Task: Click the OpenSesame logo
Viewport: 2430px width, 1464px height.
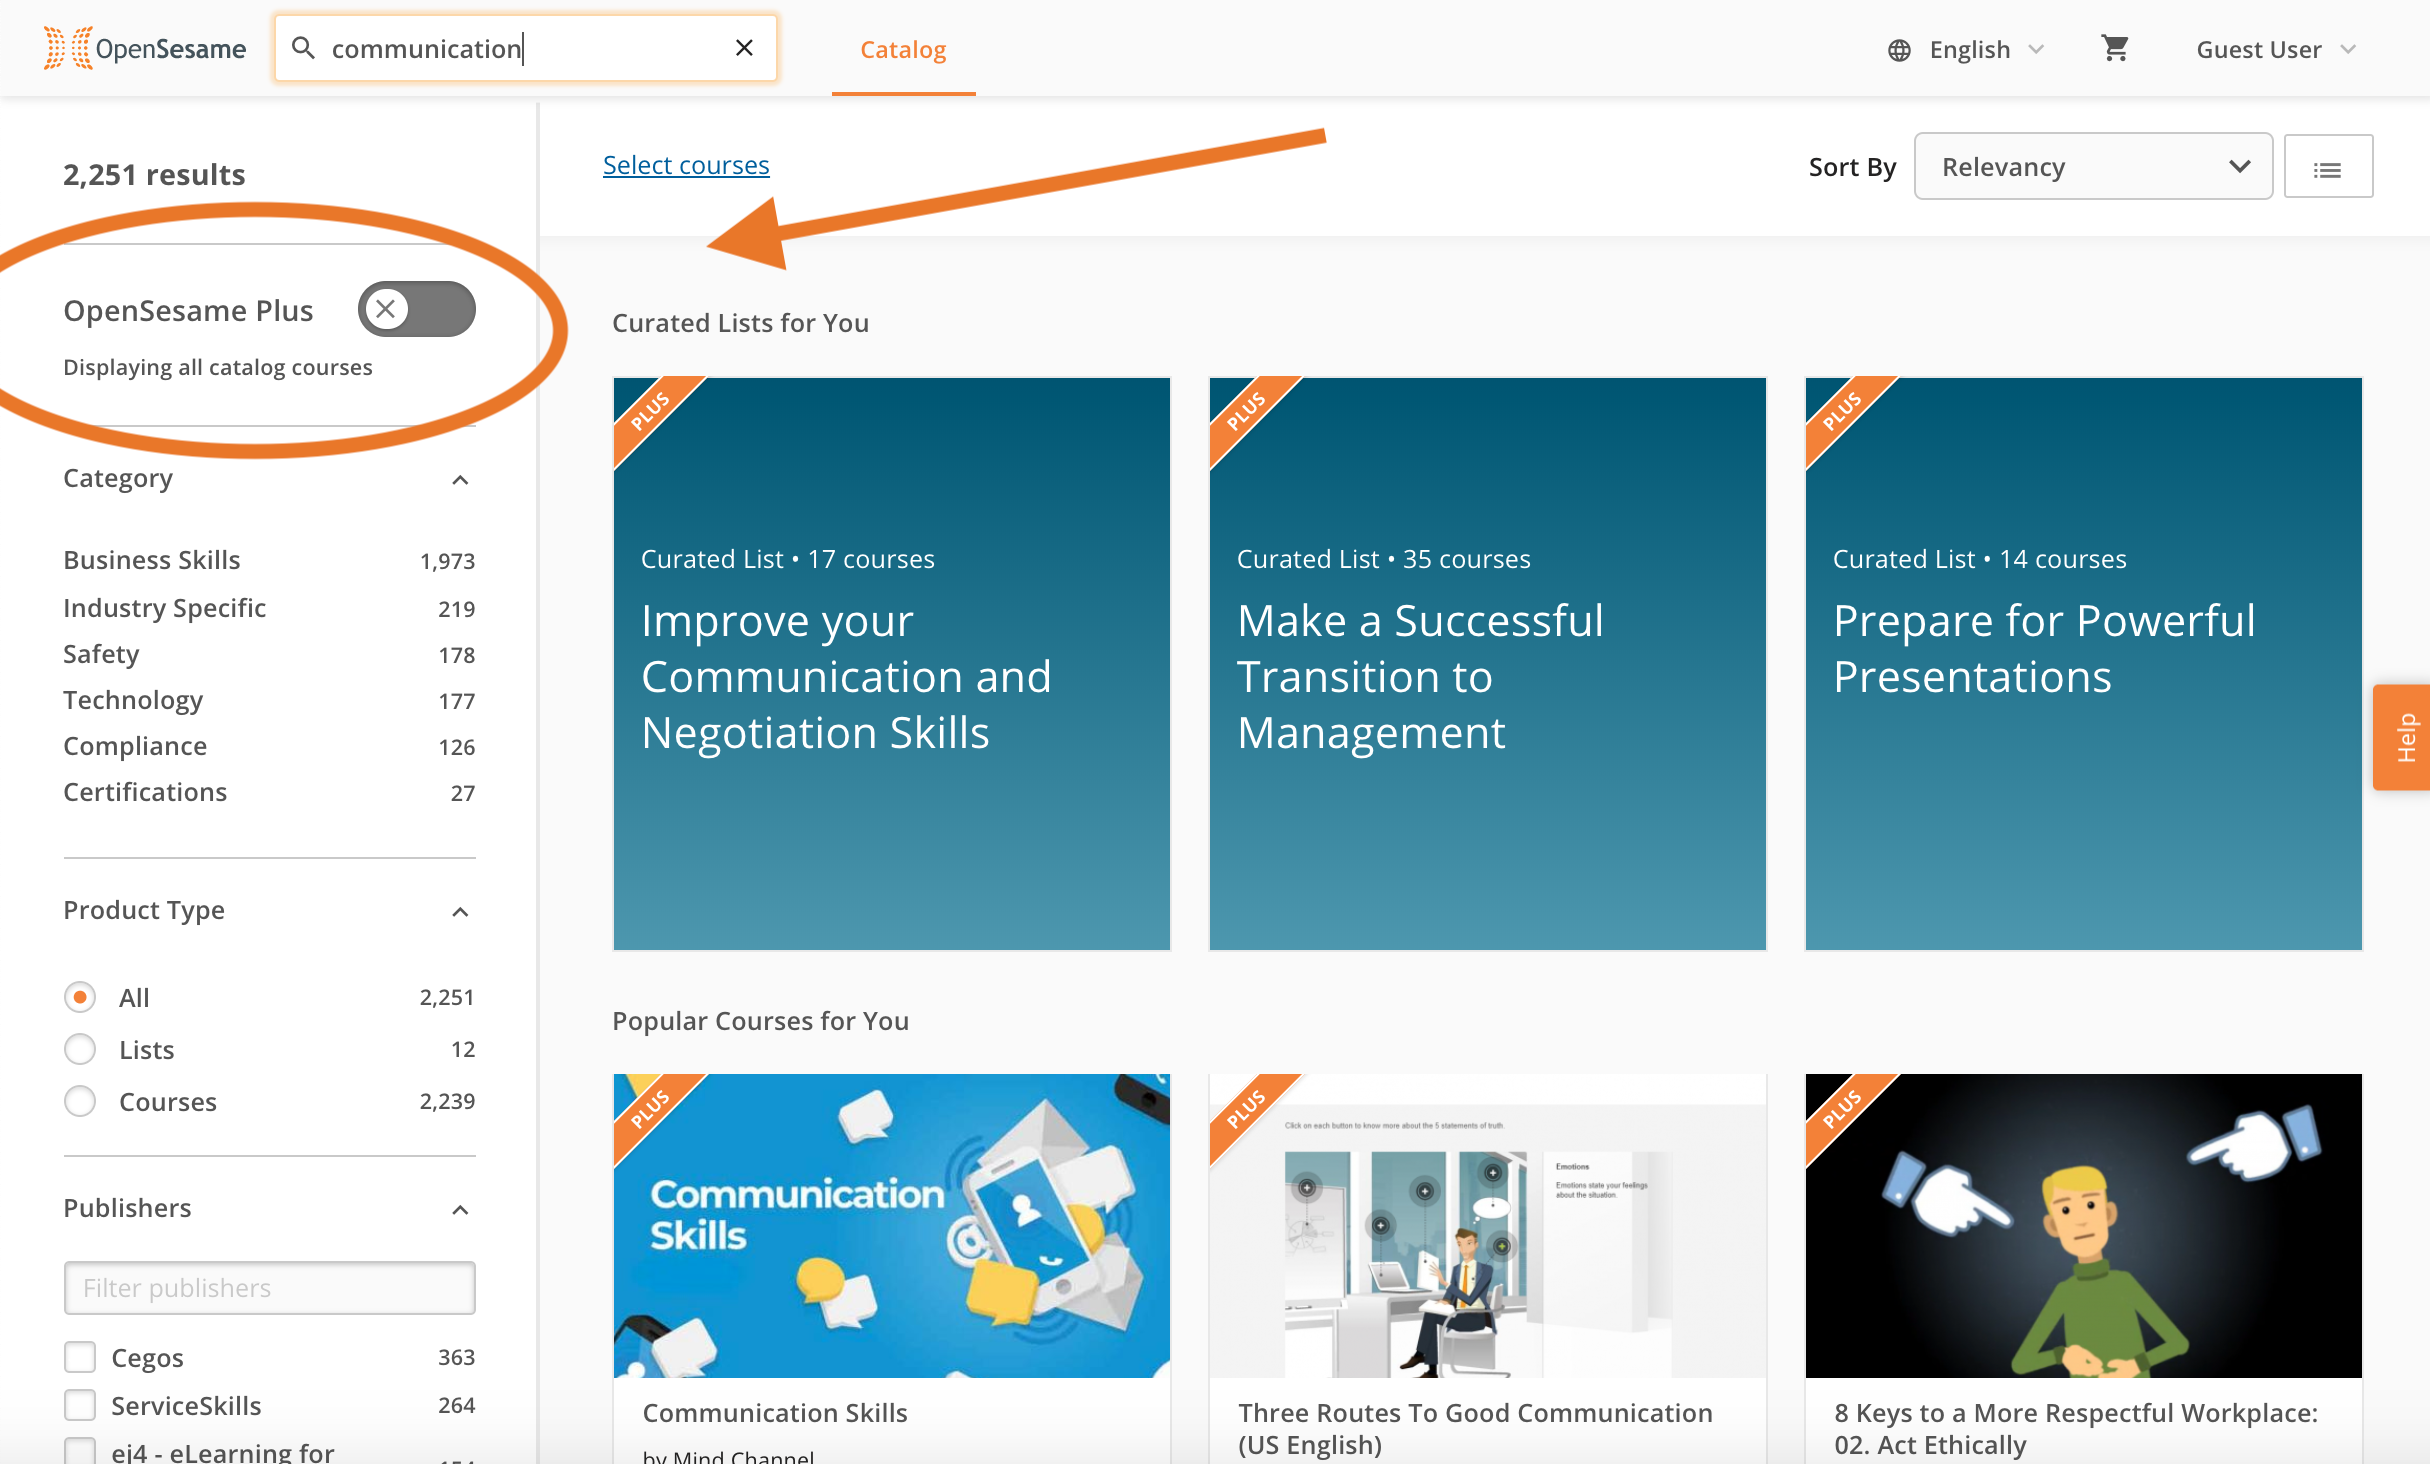Action: (x=144, y=48)
